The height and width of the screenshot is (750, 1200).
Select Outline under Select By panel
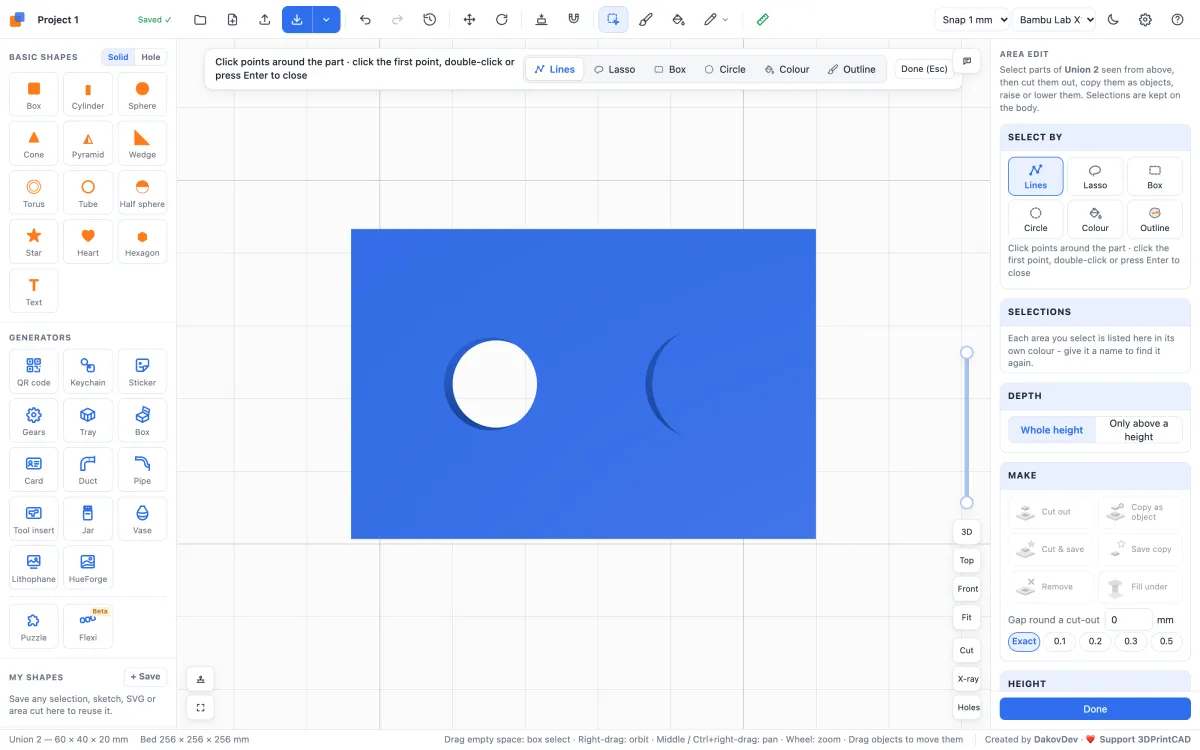tap(1155, 219)
